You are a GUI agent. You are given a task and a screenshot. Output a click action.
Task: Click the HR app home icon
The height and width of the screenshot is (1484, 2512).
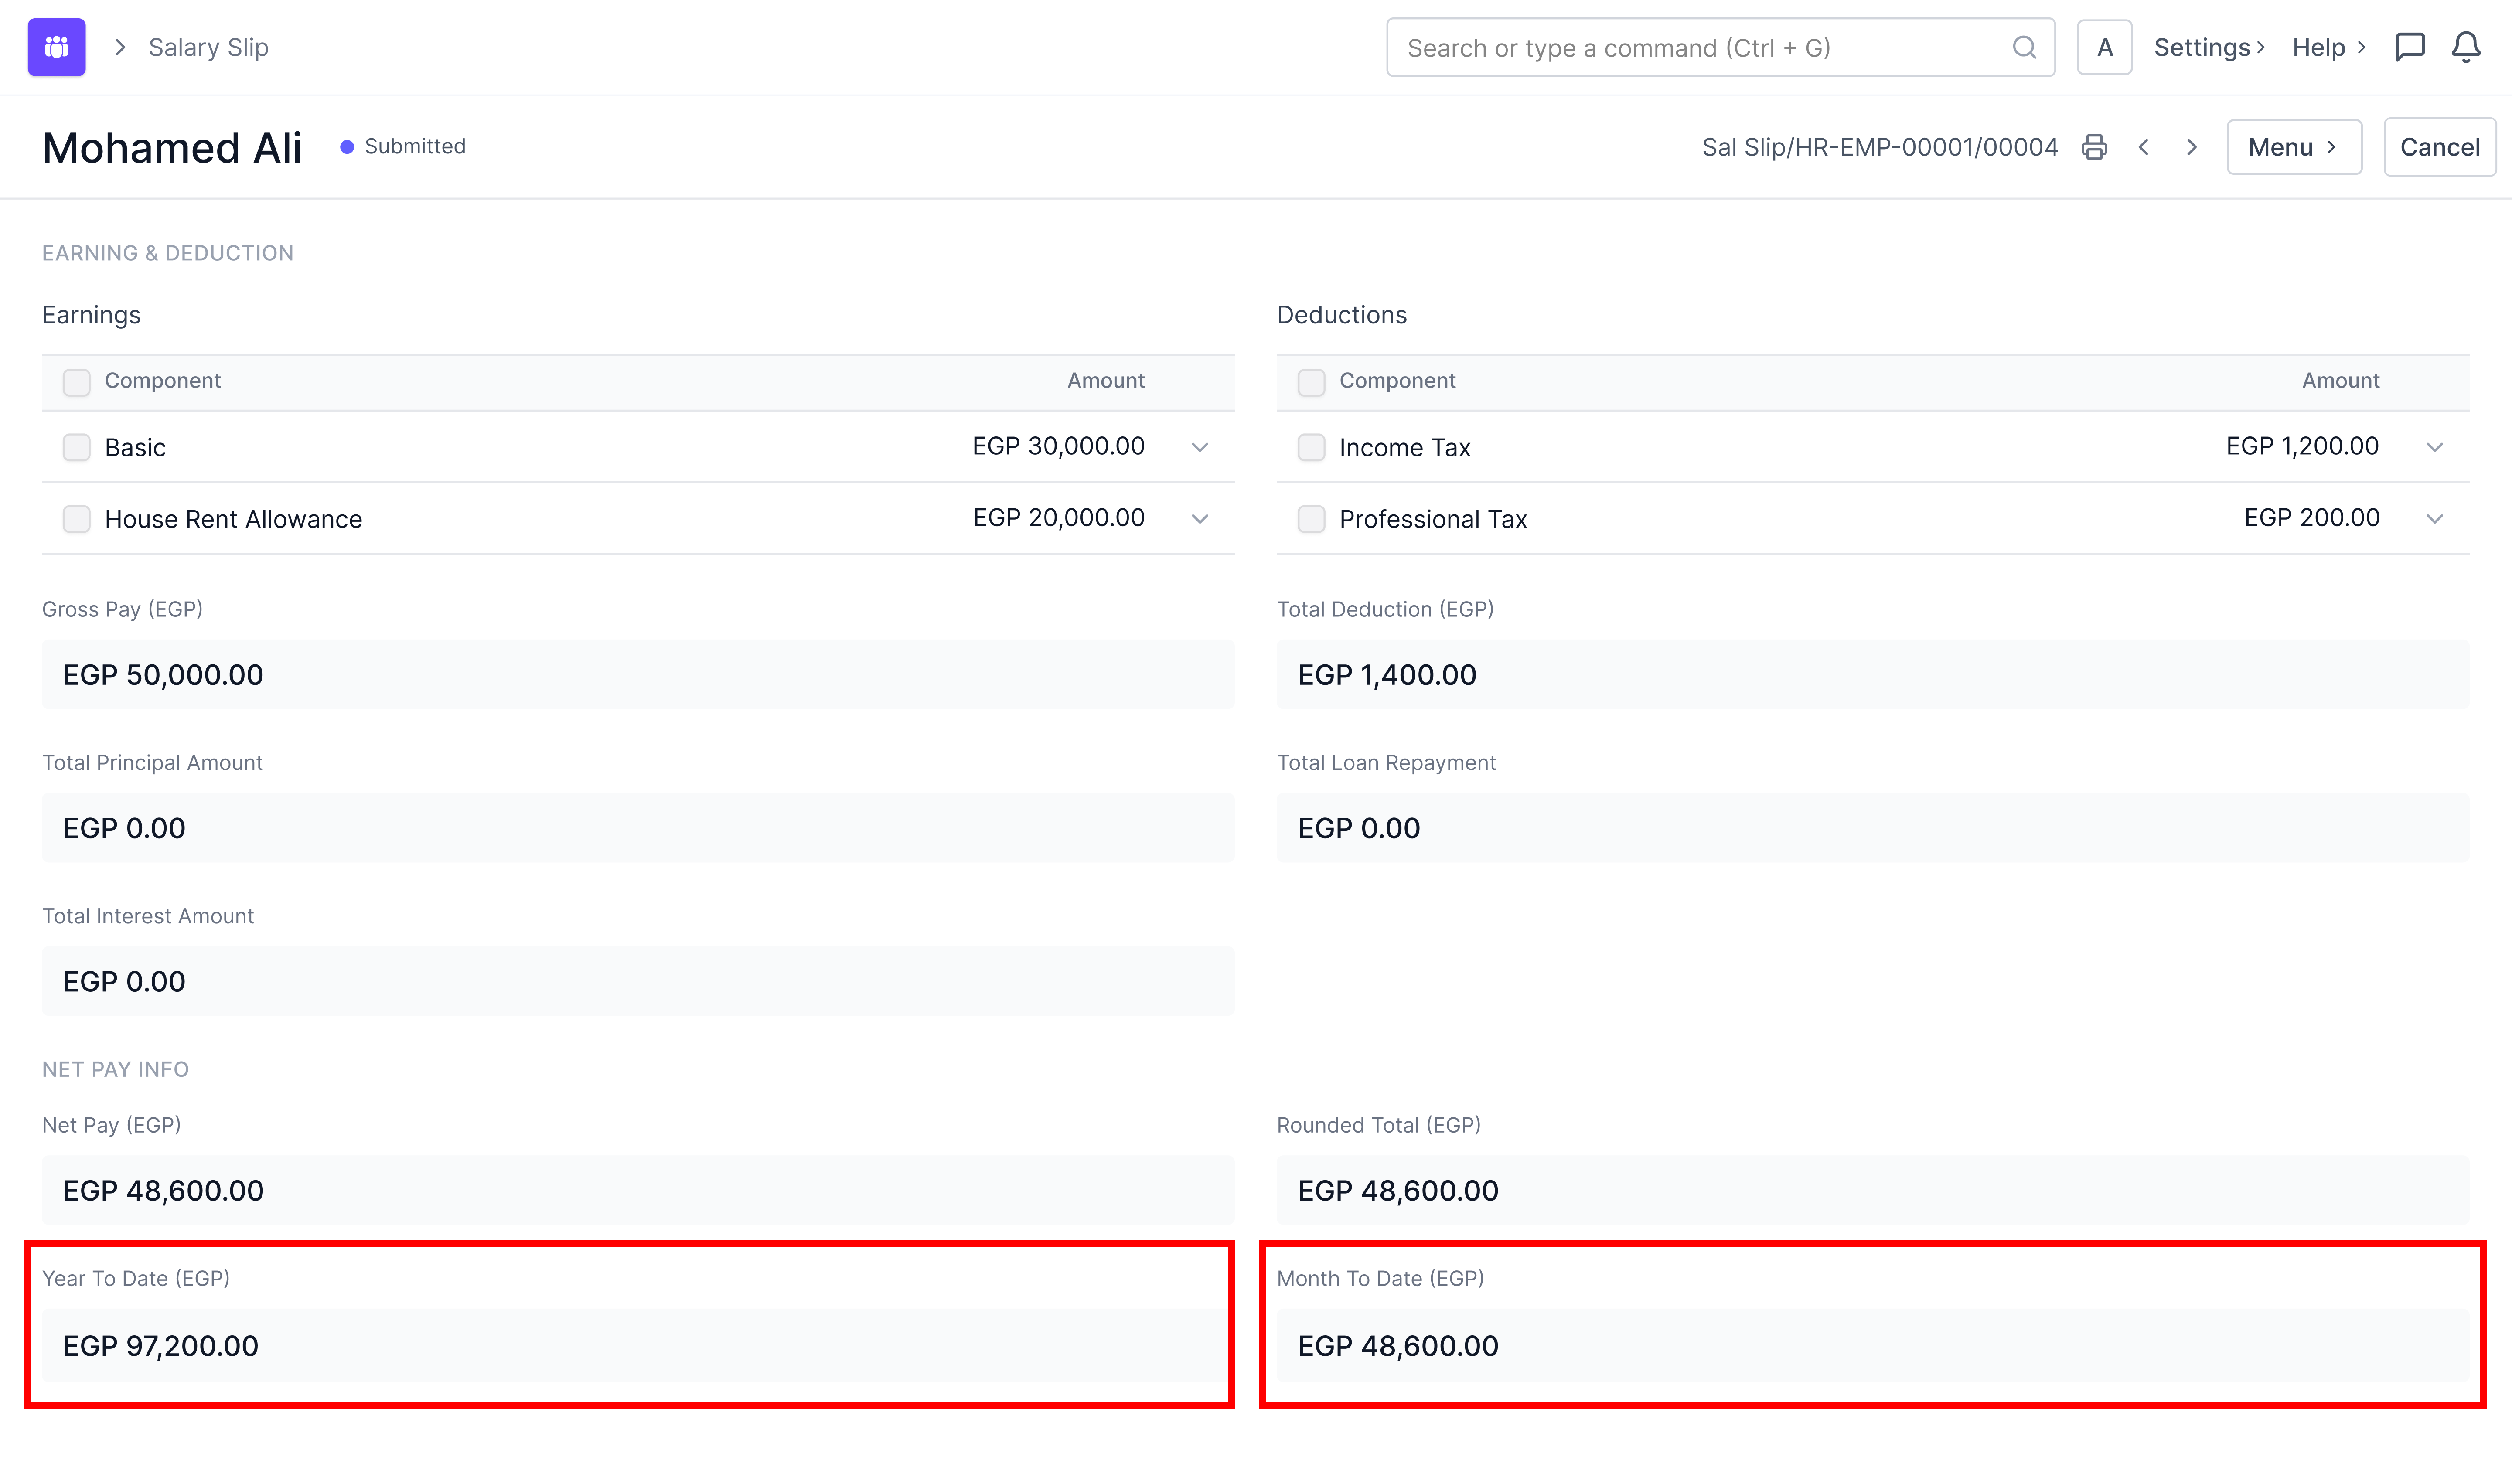(56, 47)
